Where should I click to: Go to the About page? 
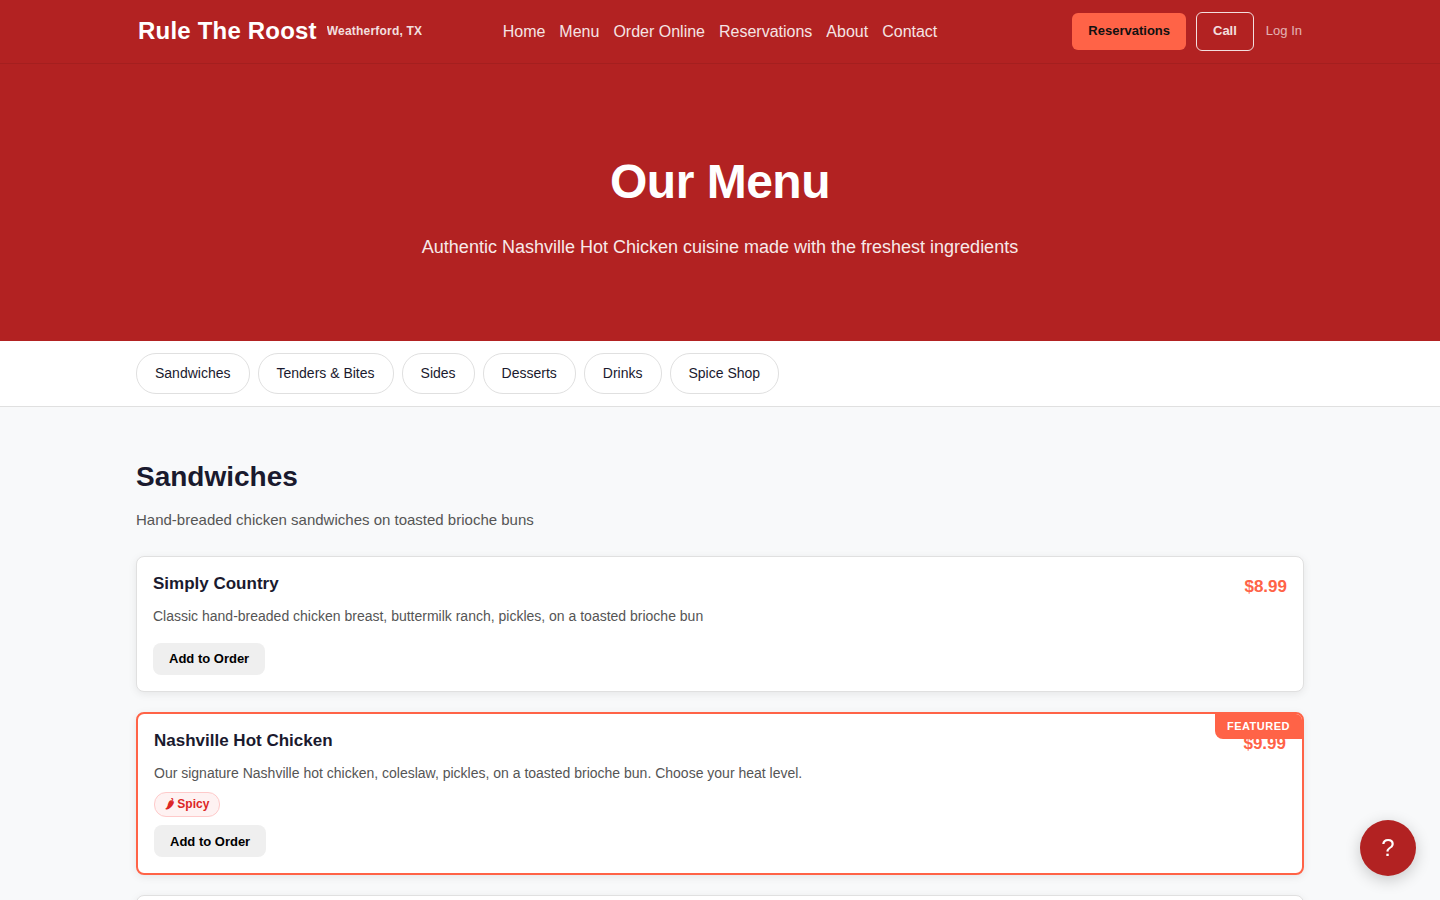tap(846, 31)
